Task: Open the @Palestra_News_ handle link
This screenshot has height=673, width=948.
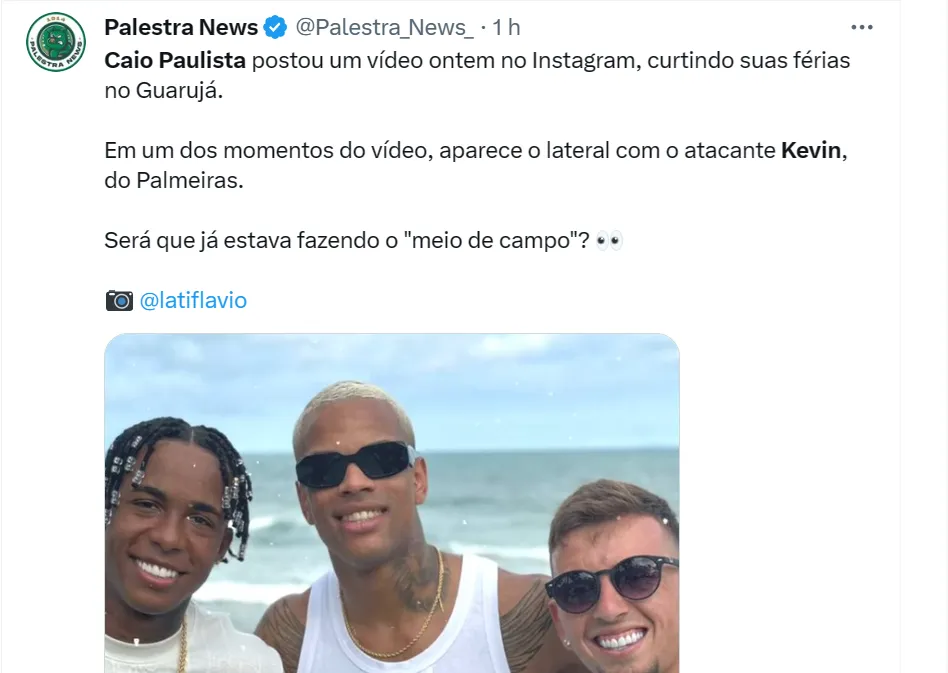Action: 384,27
